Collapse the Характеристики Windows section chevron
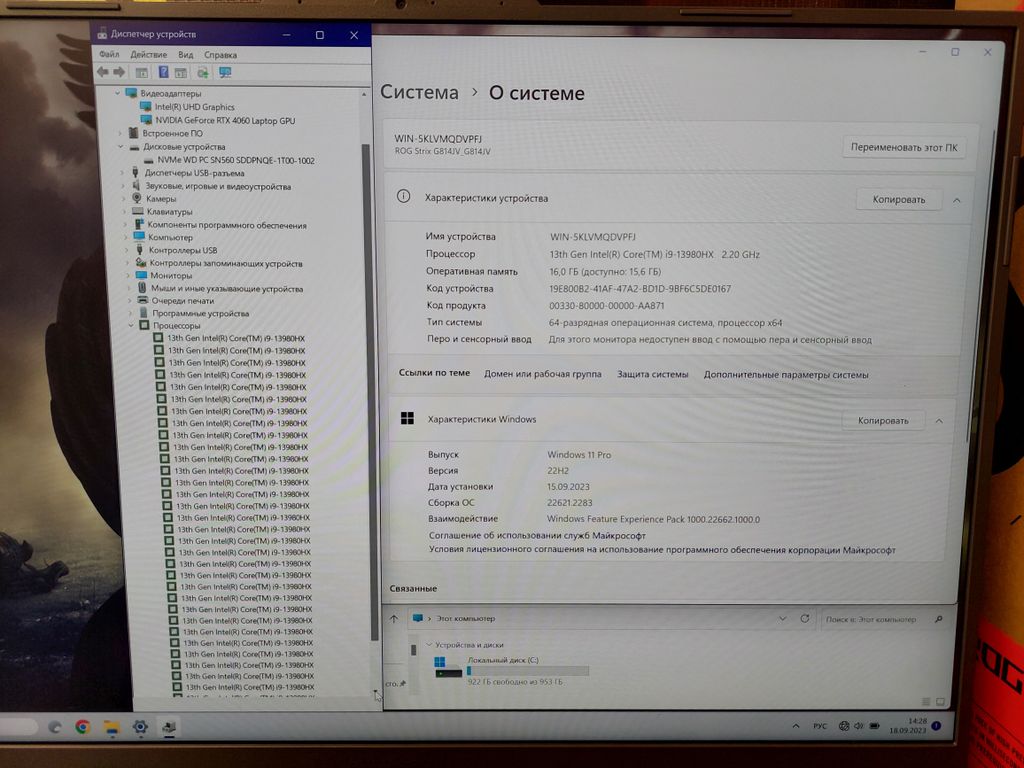The height and width of the screenshot is (768, 1024). click(939, 421)
